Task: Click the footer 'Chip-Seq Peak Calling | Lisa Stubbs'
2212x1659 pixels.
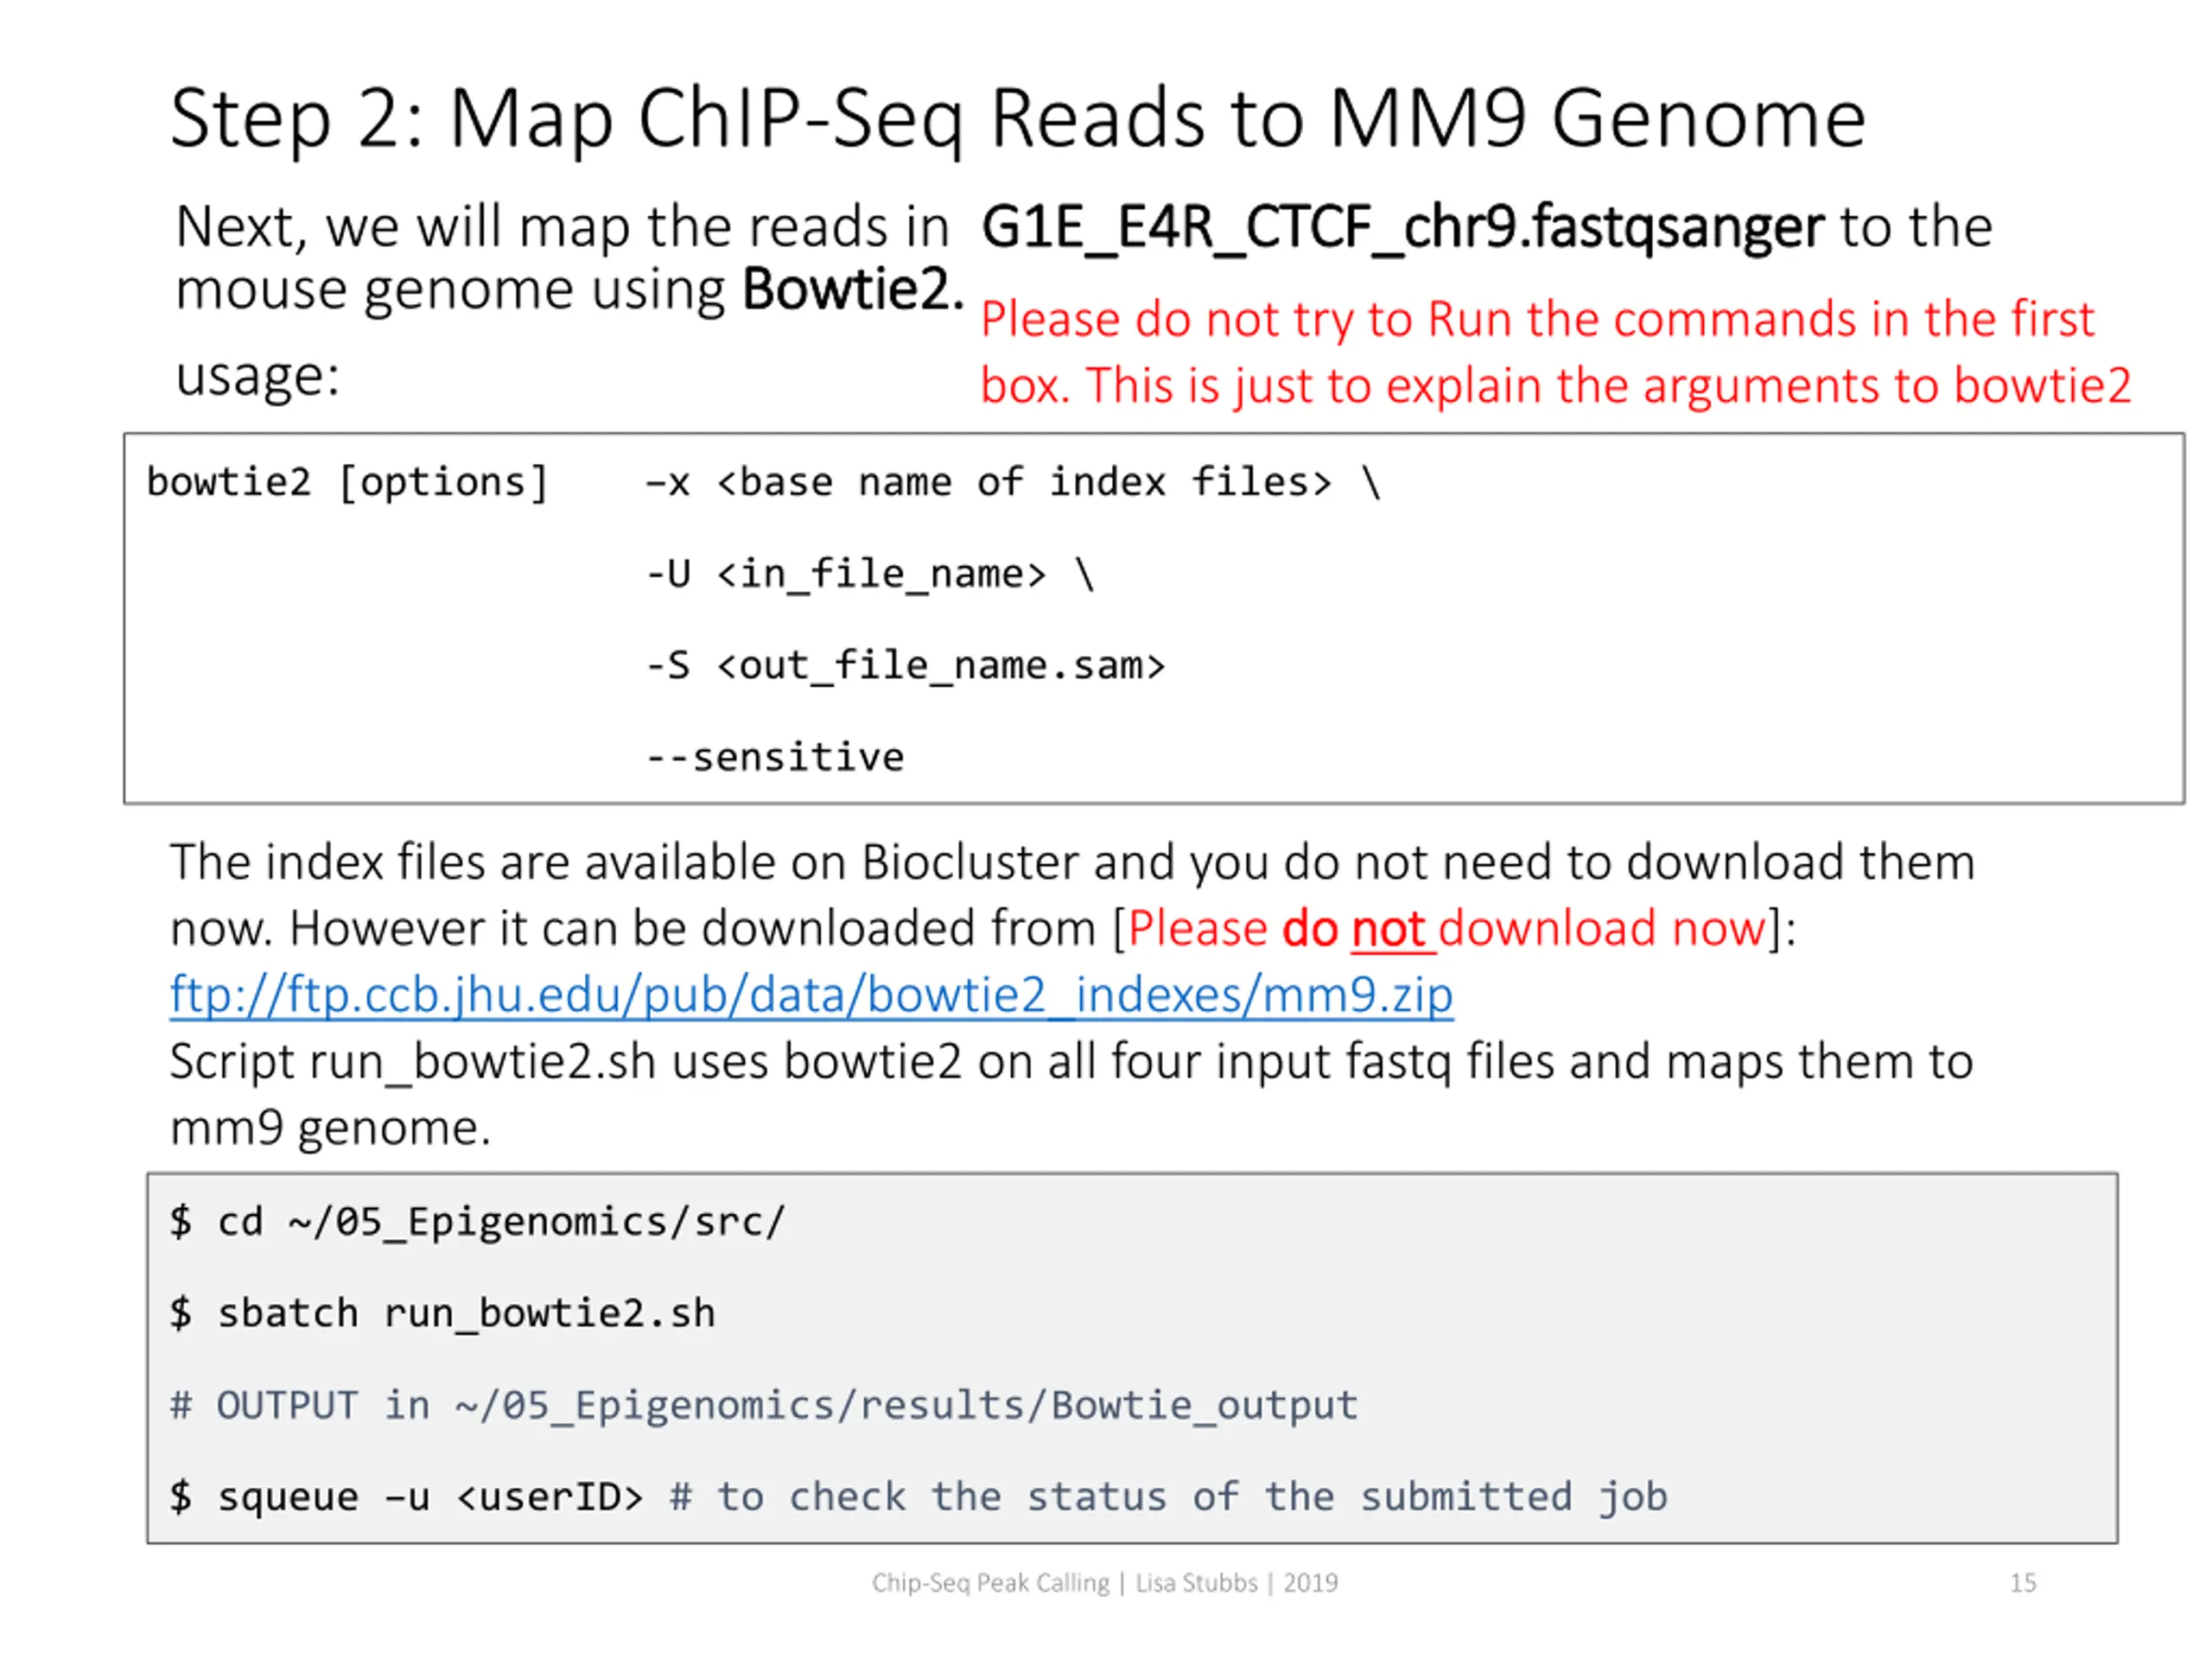Action: click(1104, 1583)
